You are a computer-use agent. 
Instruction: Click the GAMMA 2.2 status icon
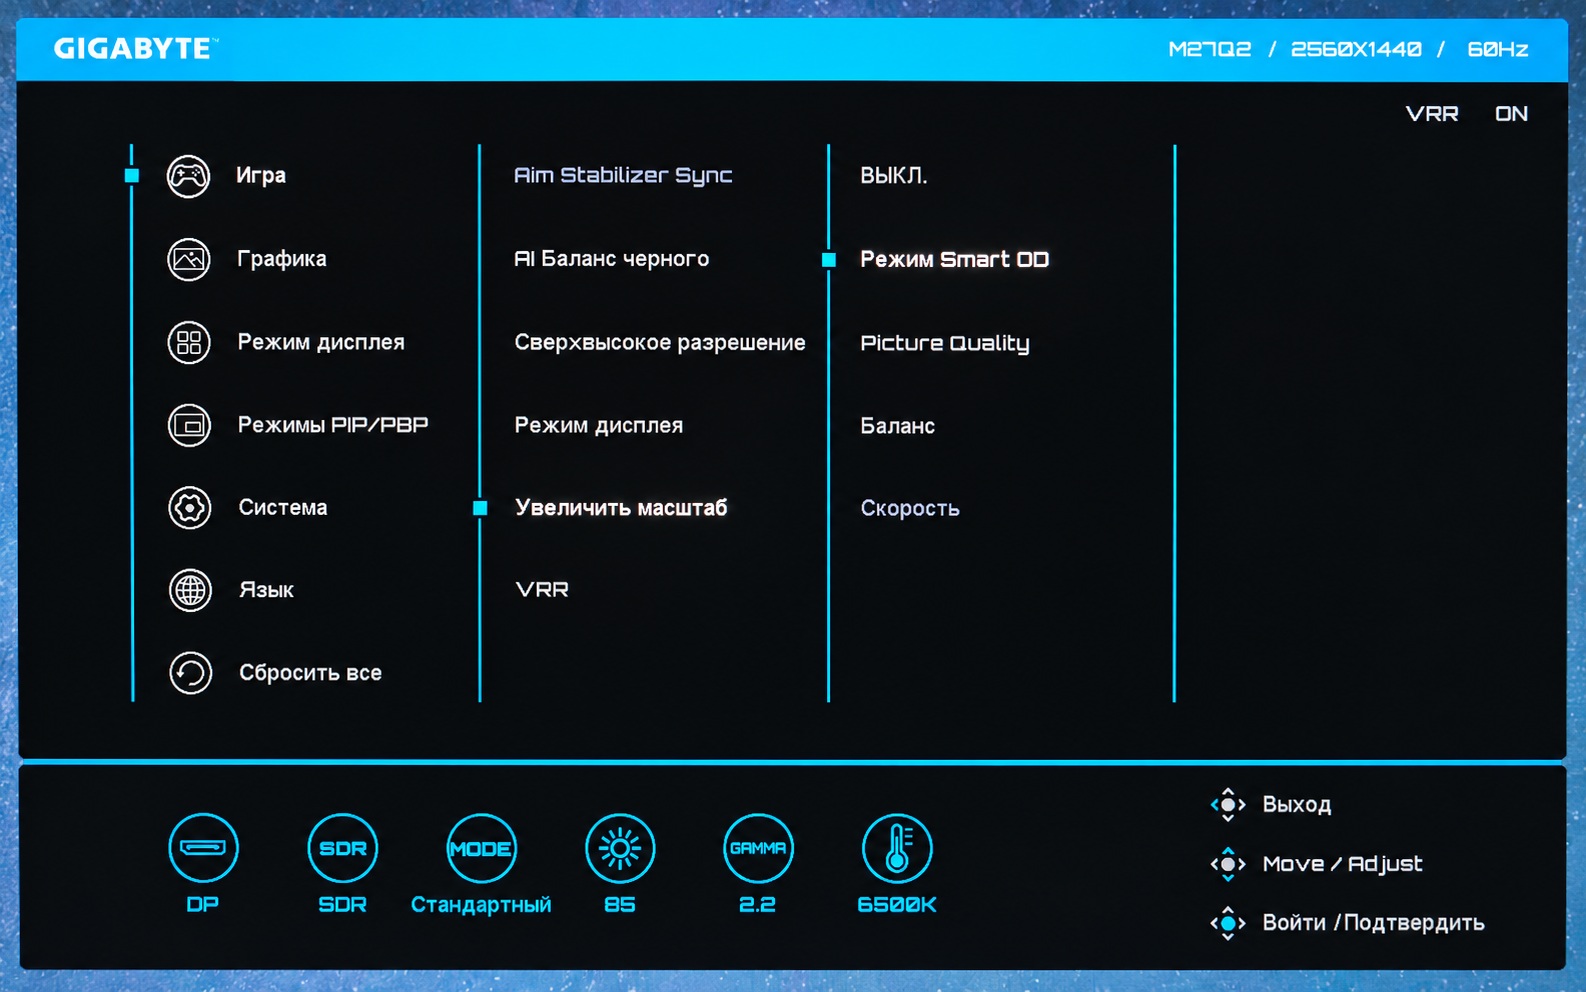(x=758, y=848)
